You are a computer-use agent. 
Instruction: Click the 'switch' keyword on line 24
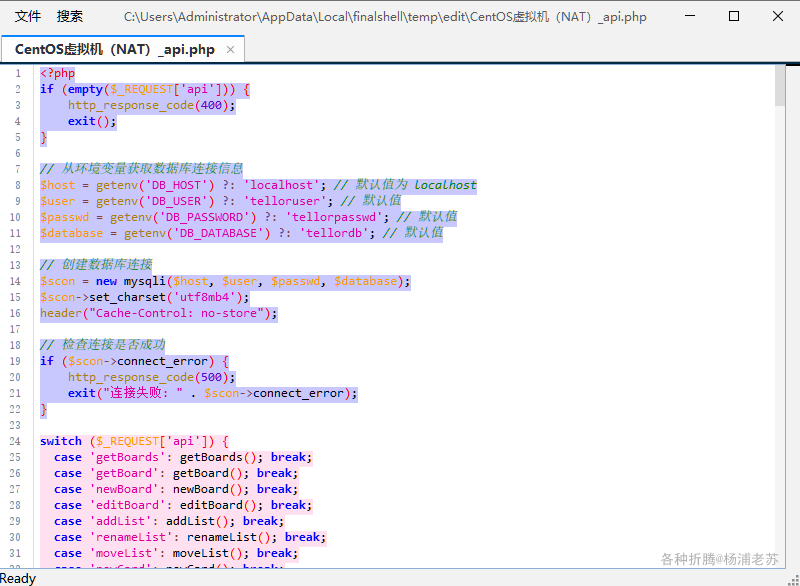61,441
